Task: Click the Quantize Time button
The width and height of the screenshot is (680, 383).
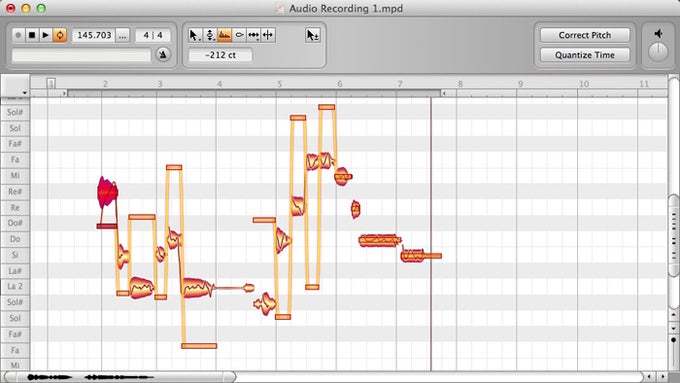Action: [585, 55]
